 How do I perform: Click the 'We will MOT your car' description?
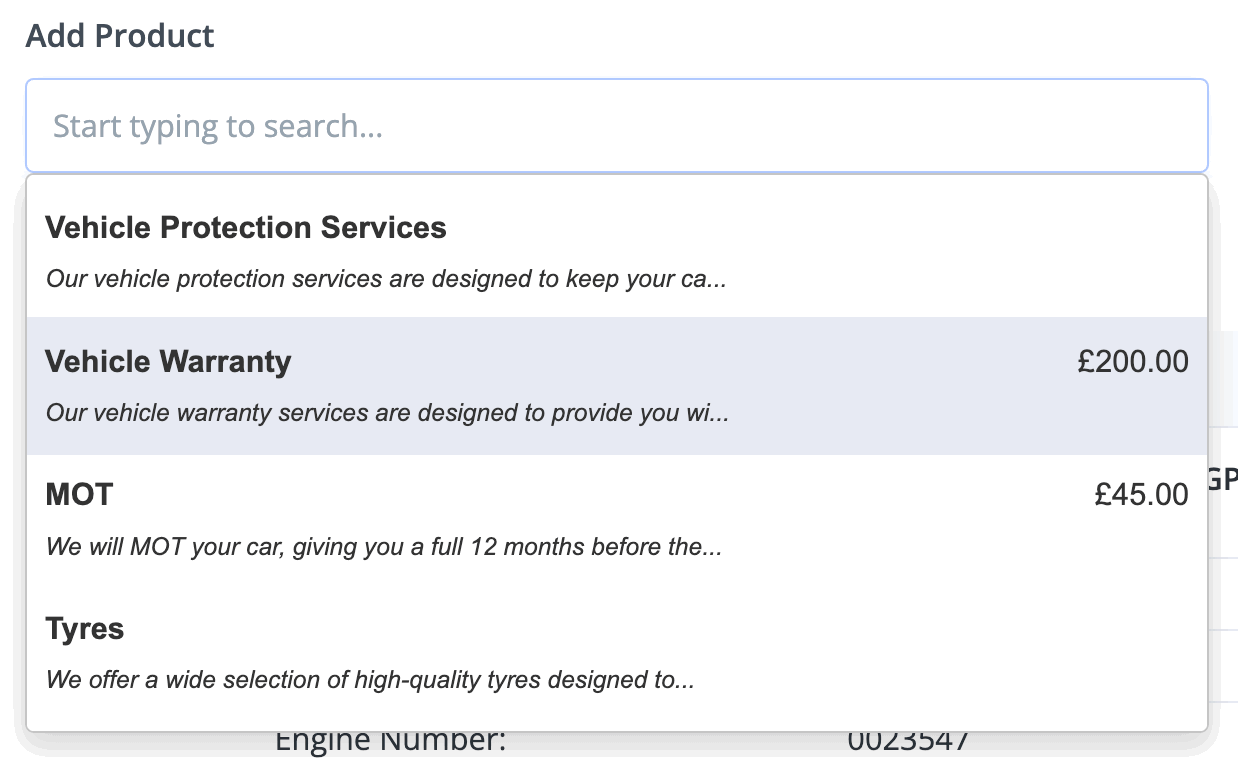pos(384,547)
